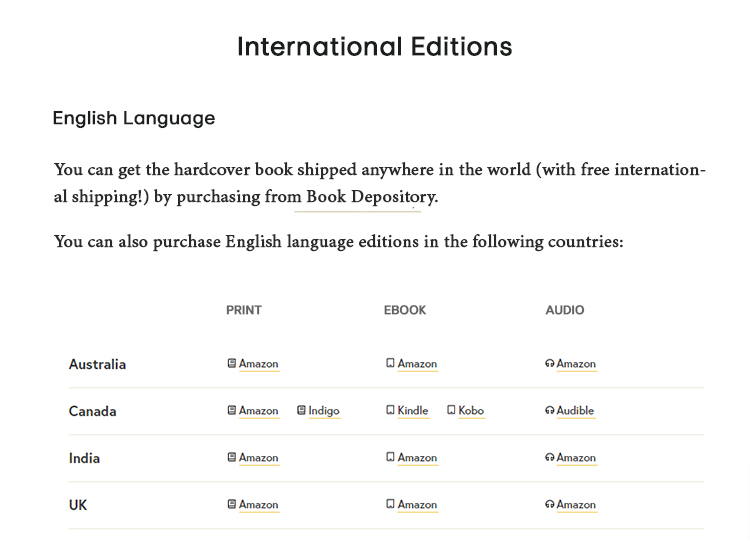Click book icon beside Australia print Amazon
This screenshot has height=557, width=750.
click(232, 363)
